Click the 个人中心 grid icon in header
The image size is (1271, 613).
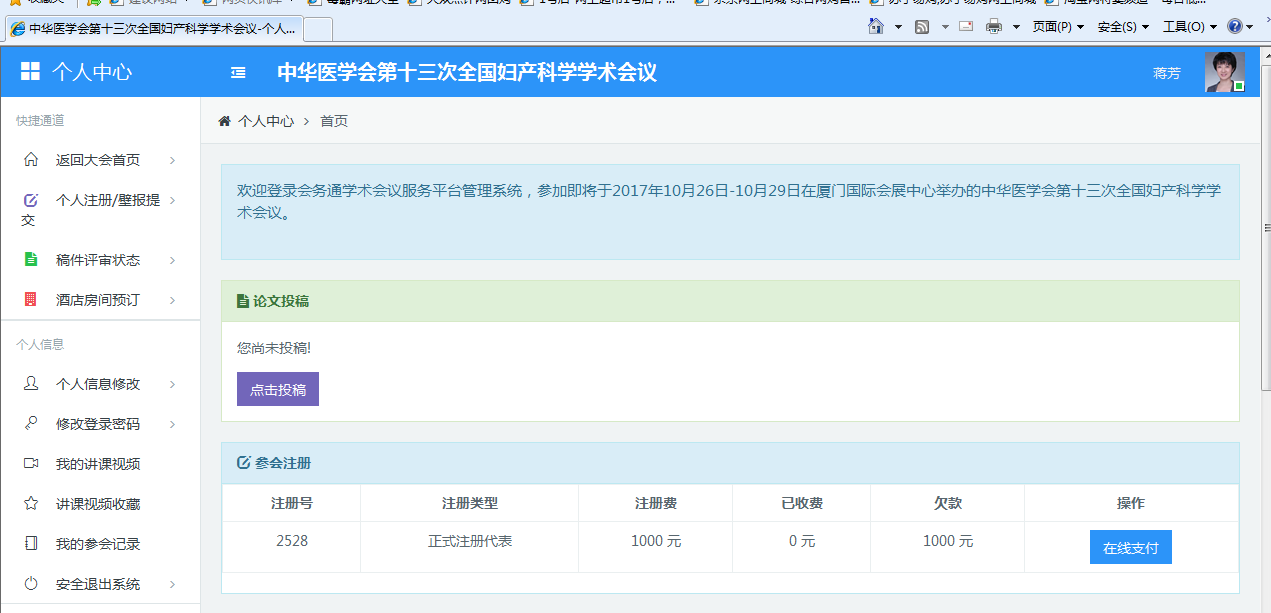click(x=30, y=72)
